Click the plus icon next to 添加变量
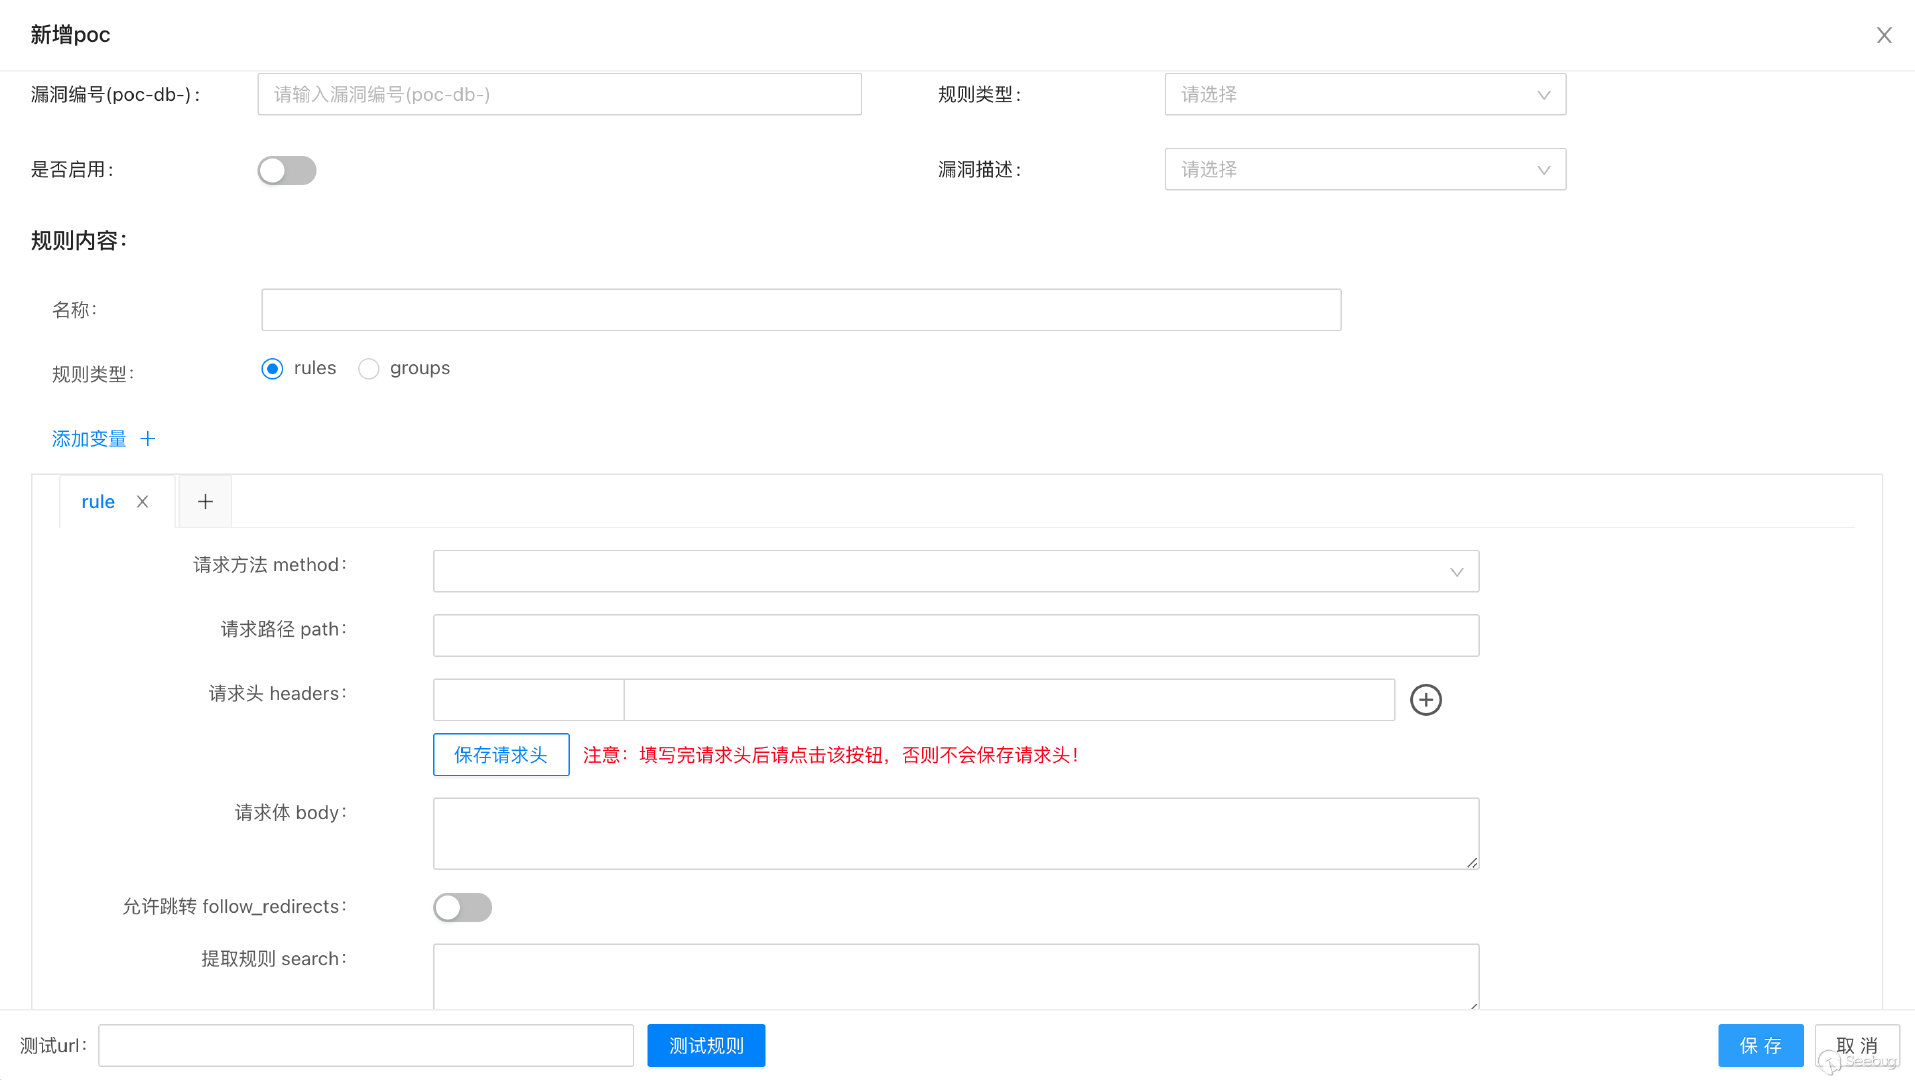Image resolution: width=1915 pixels, height=1080 pixels. (x=147, y=438)
